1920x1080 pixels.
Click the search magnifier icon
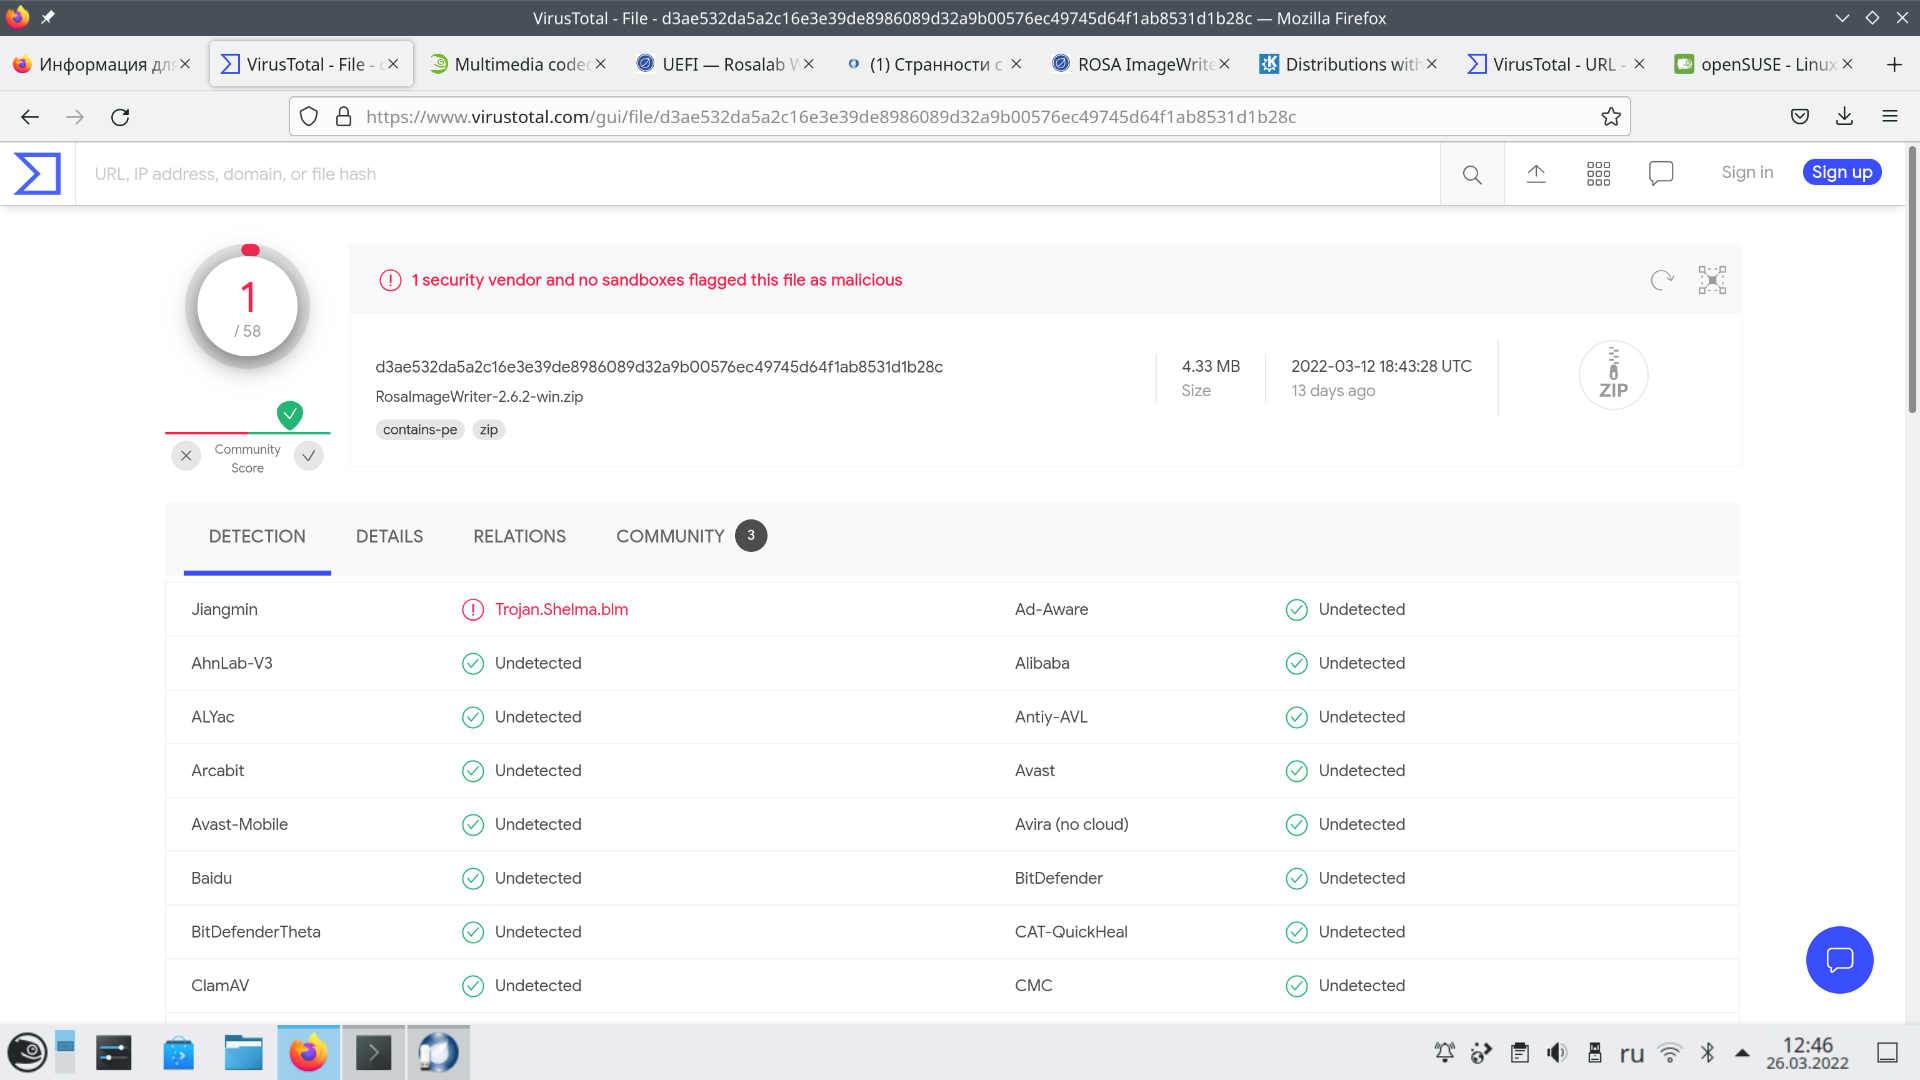(x=1471, y=175)
